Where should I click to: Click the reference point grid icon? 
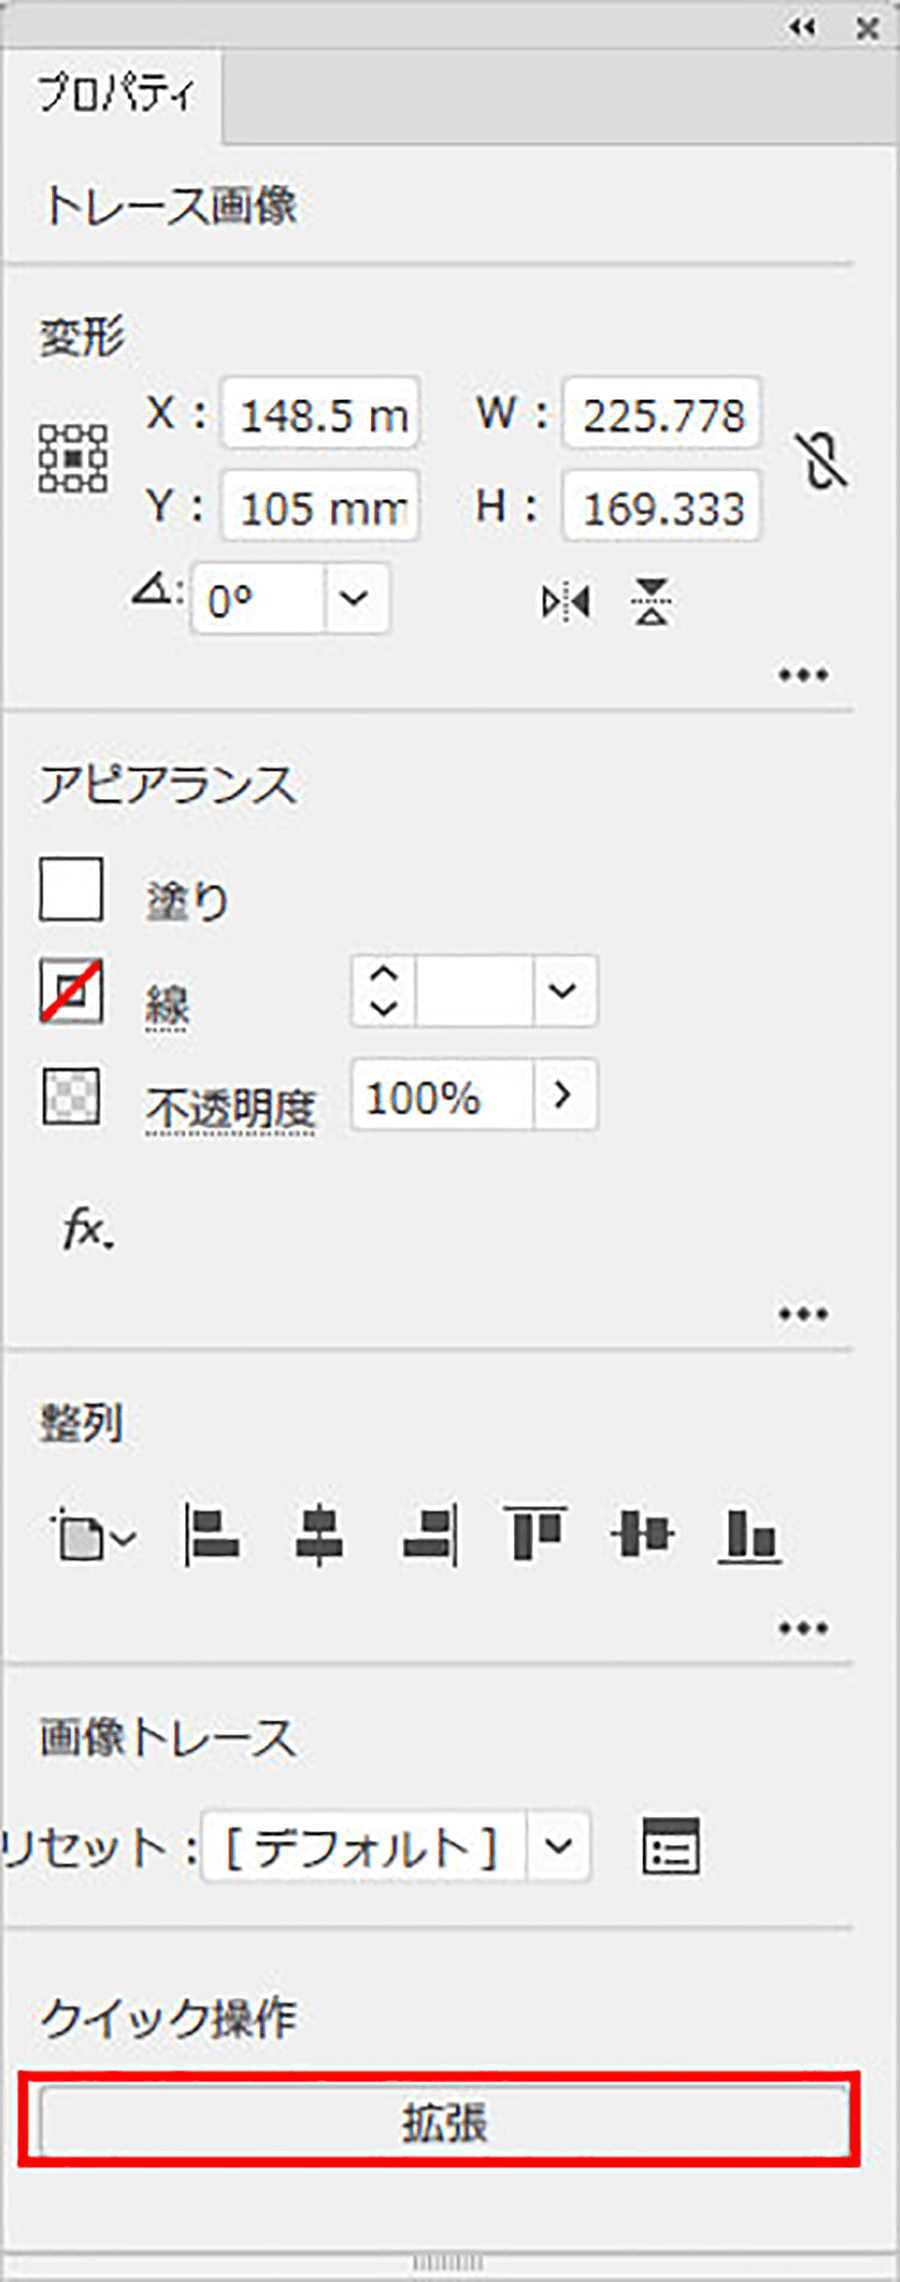click(x=73, y=459)
